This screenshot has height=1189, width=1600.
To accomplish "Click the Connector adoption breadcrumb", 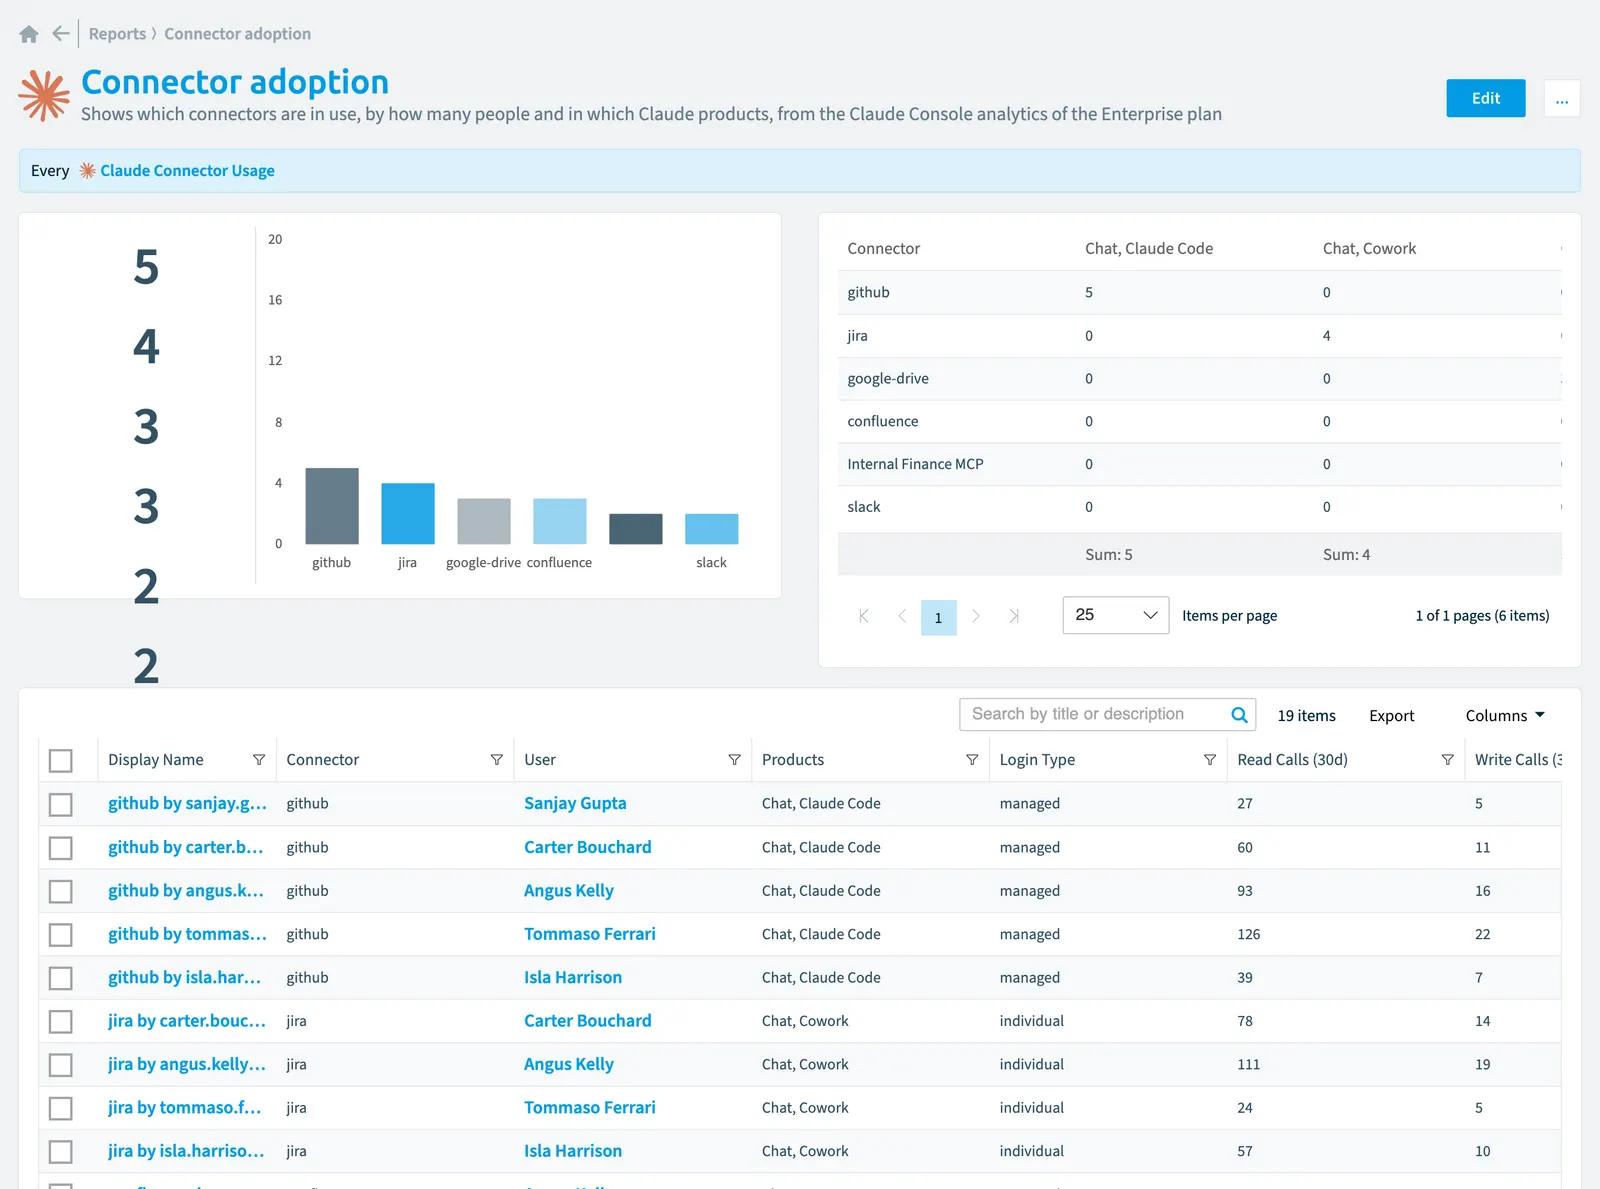I will click(x=237, y=34).
